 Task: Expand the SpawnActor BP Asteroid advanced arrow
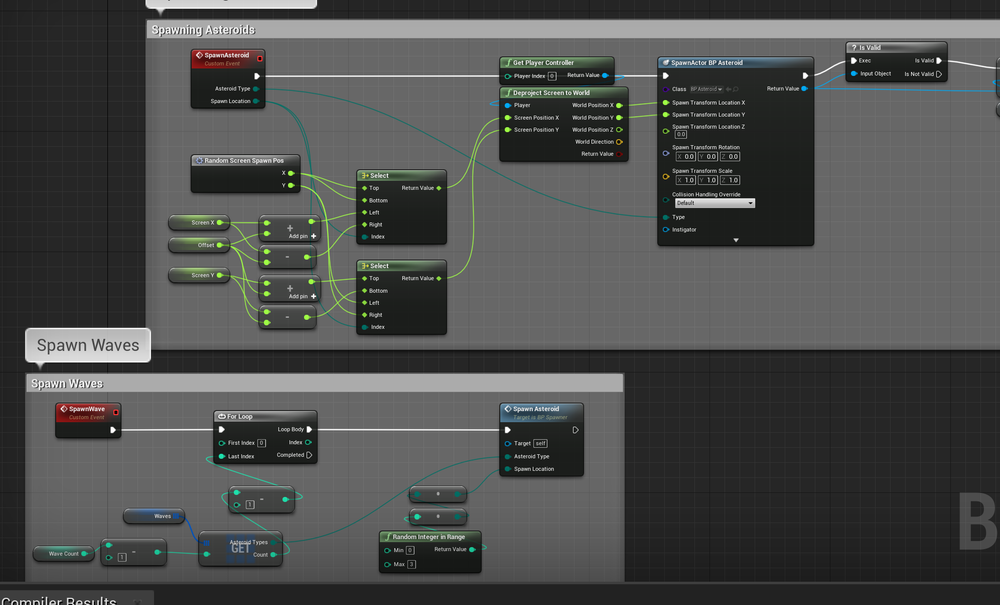click(736, 240)
